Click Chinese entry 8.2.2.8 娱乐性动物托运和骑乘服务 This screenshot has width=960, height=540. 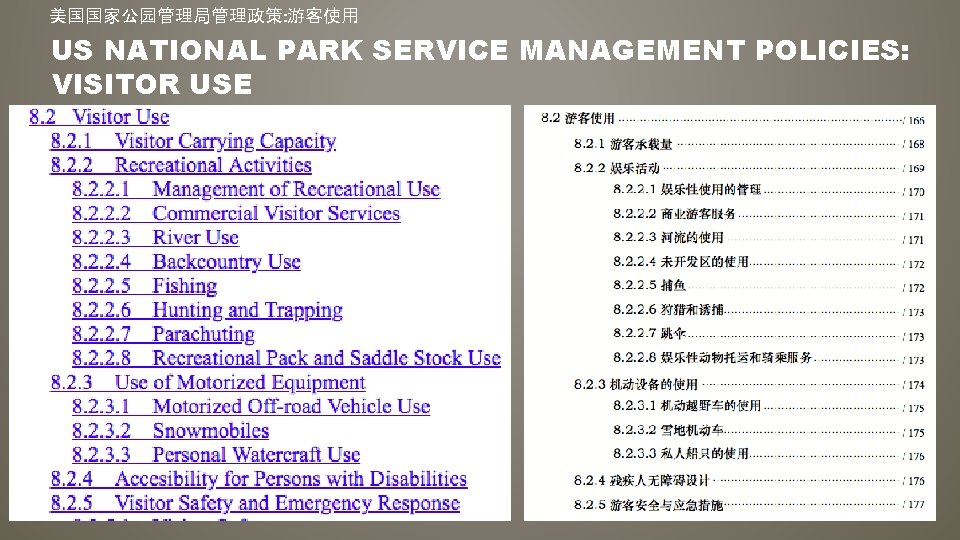tap(713, 358)
